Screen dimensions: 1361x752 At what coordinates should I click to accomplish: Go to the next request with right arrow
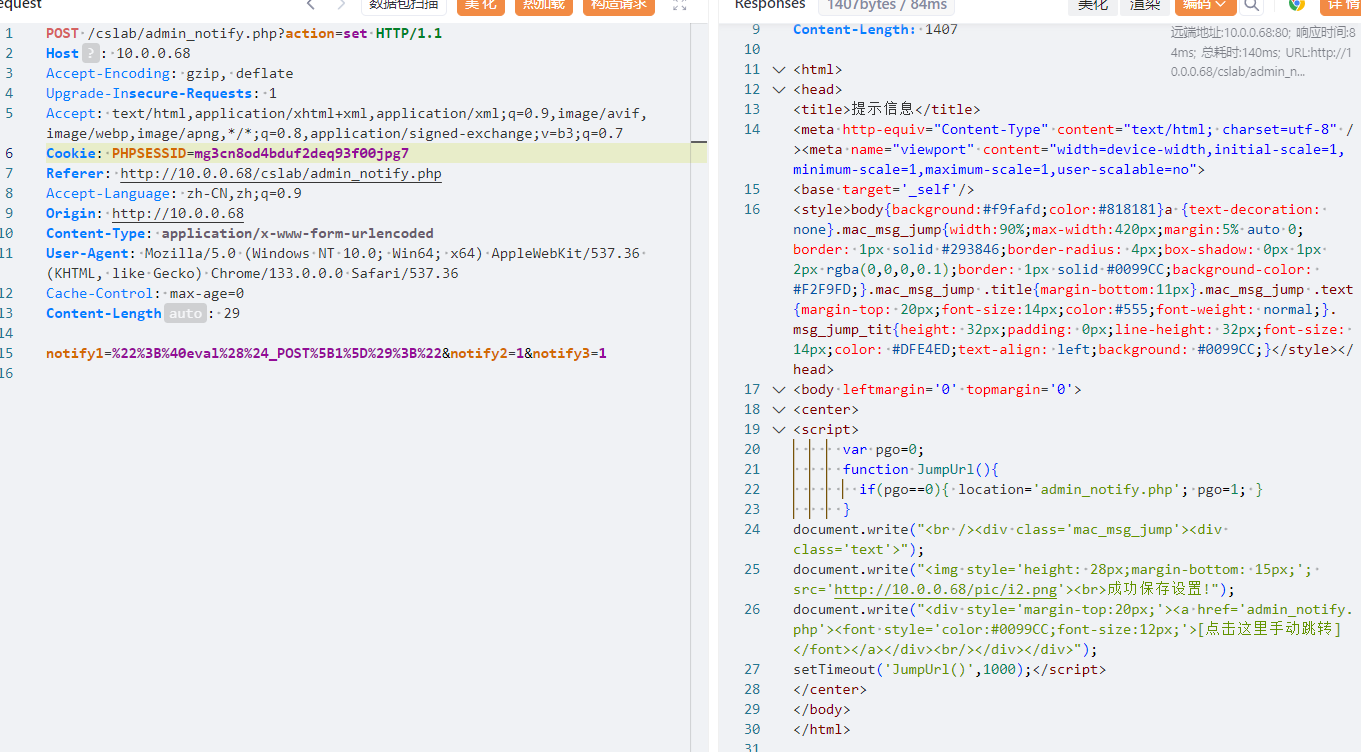pyautogui.click(x=340, y=5)
